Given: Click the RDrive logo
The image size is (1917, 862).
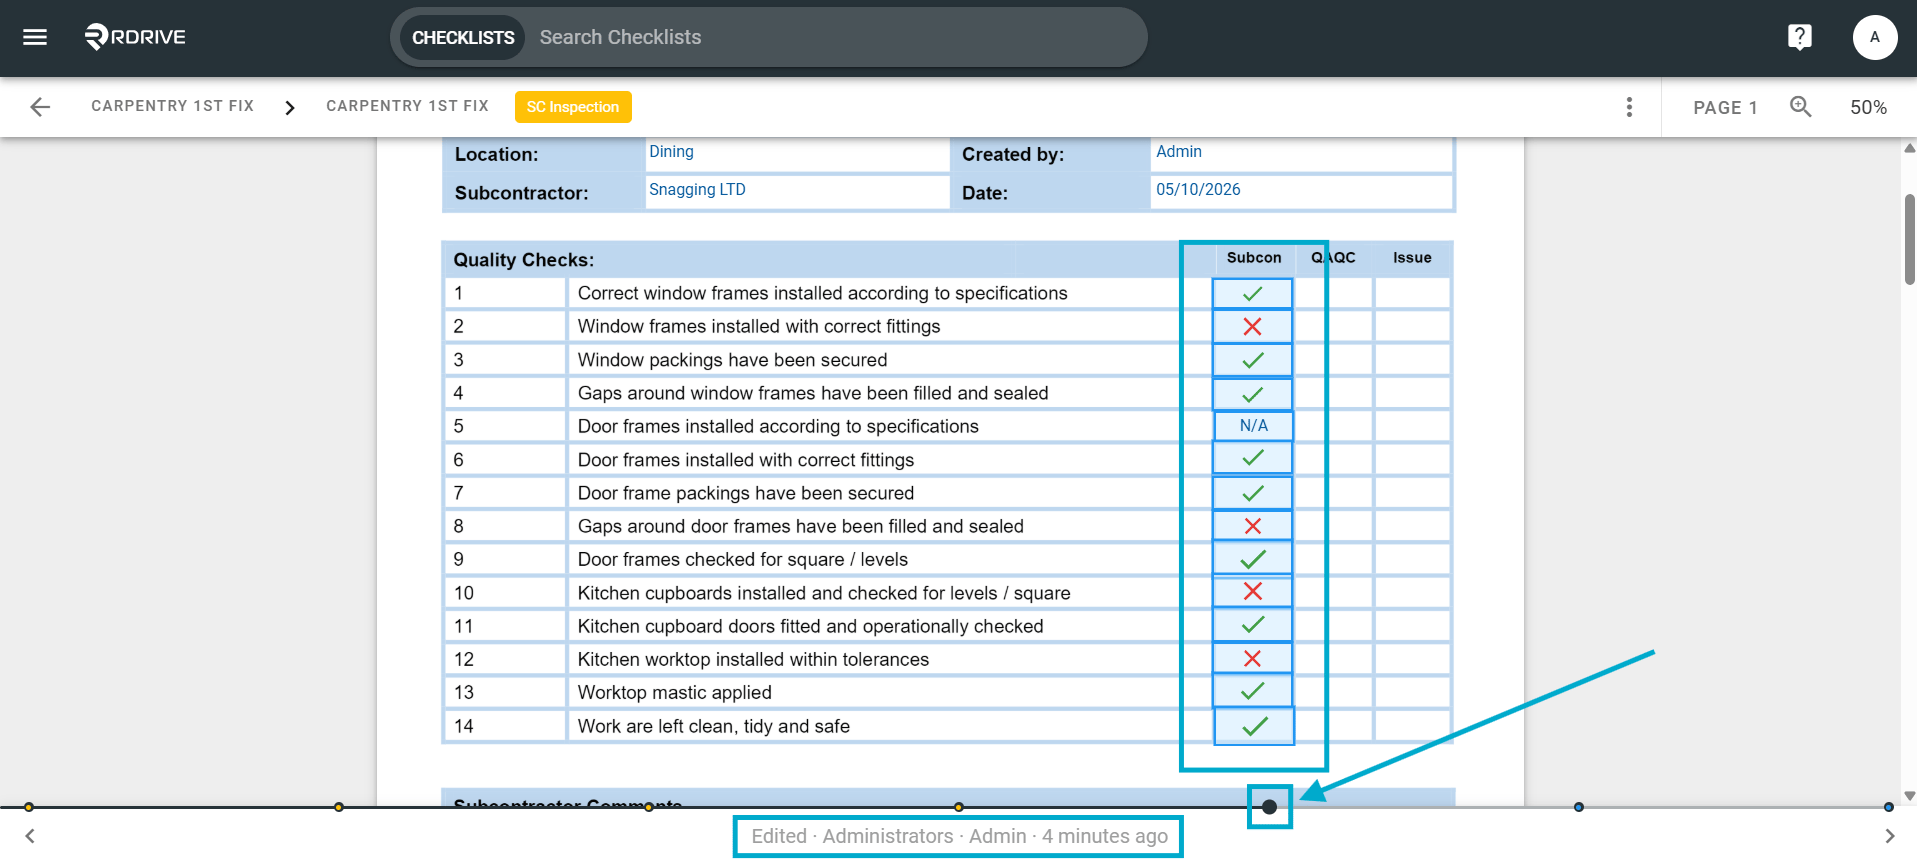Looking at the screenshot, I should [x=135, y=37].
